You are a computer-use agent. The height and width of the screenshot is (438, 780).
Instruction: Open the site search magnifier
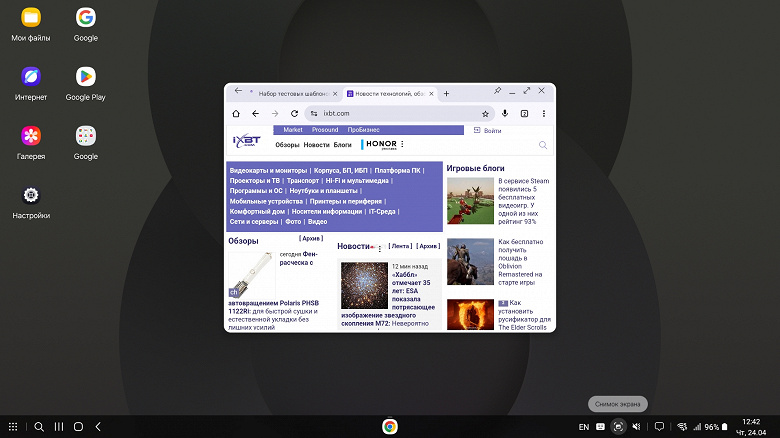(x=543, y=145)
